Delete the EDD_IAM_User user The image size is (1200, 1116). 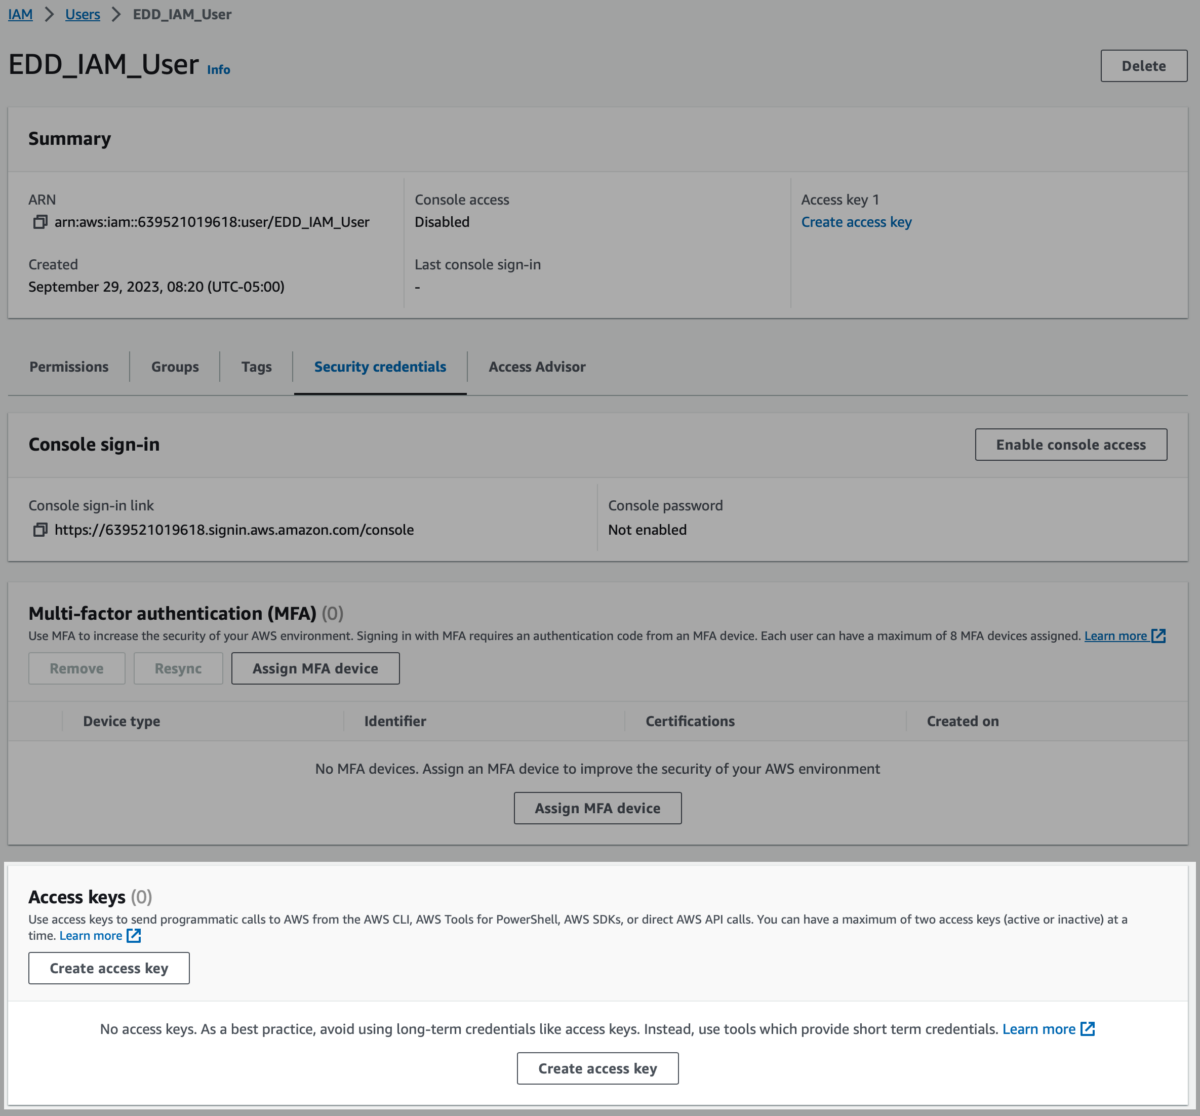coord(1143,66)
